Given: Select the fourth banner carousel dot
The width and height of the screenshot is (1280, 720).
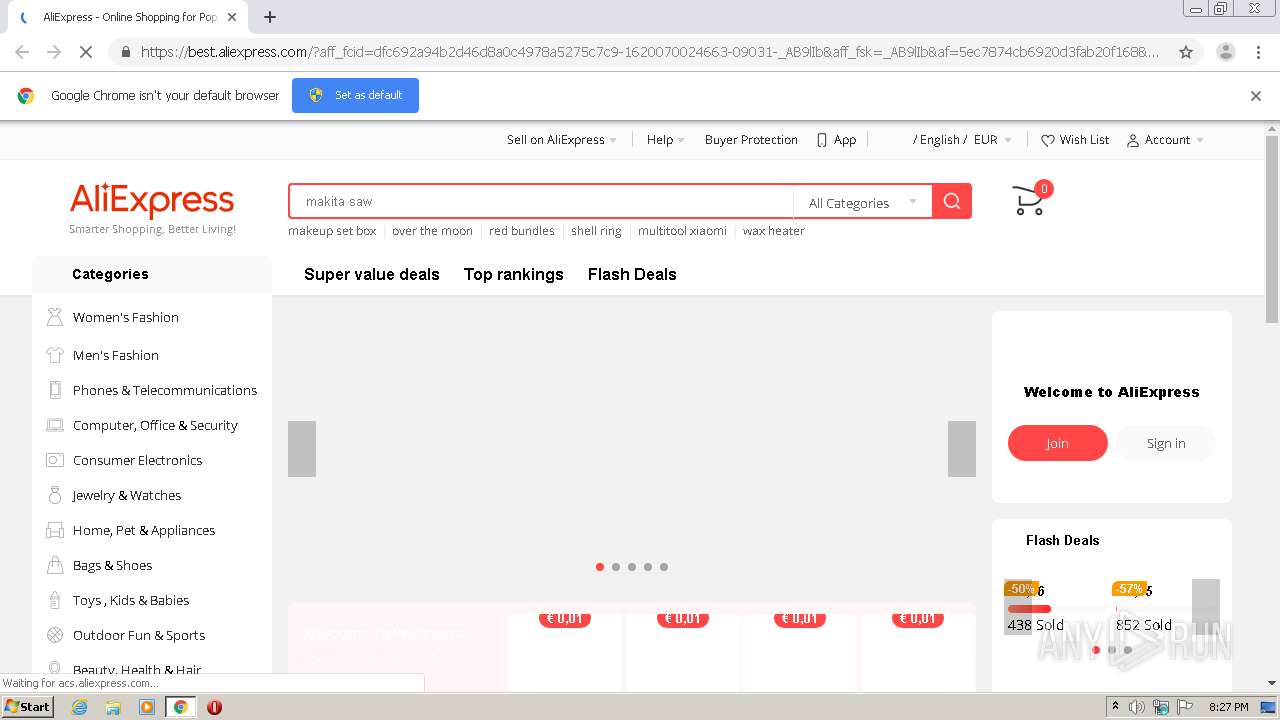Looking at the screenshot, I should click(x=648, y=567).
